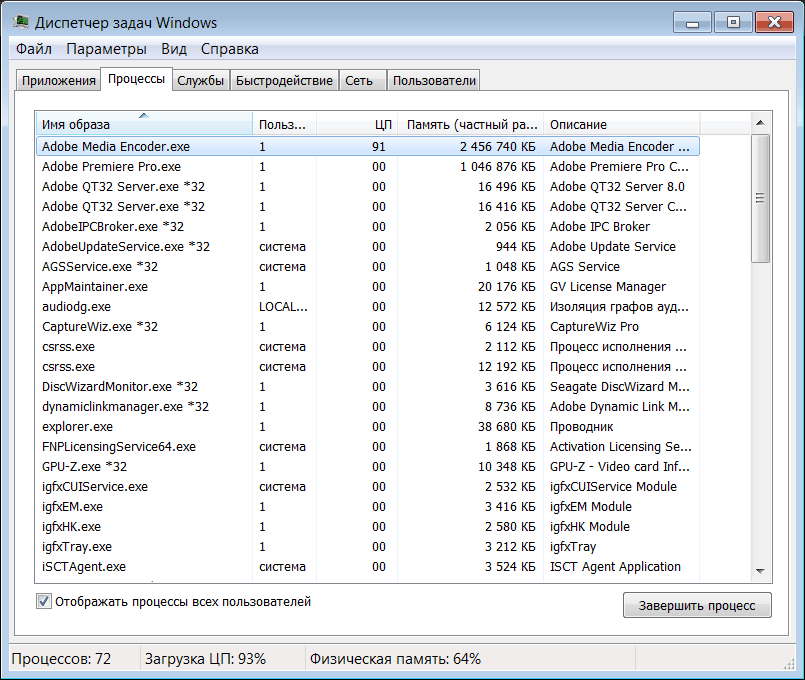Viewport: 805px width, 680px height.
Task: Sort by Память (частный ра... column header
Action: point(470,124)
